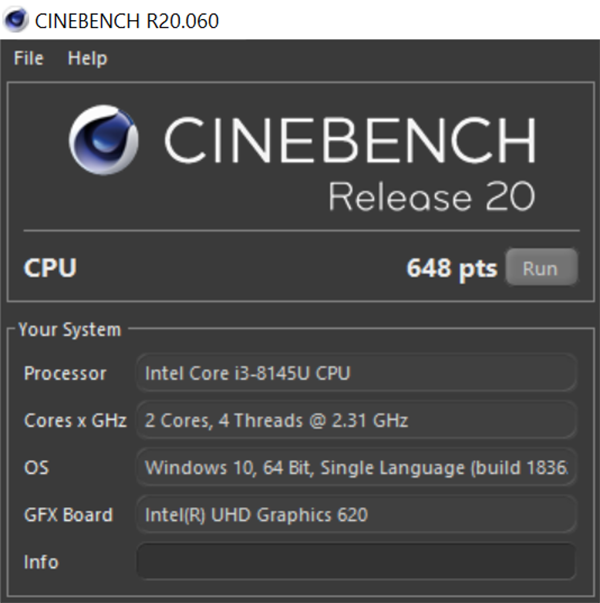
Task: Click the GFX Board field with UHD Graphics
Action: pyautogui.click(x=355, y=515)
